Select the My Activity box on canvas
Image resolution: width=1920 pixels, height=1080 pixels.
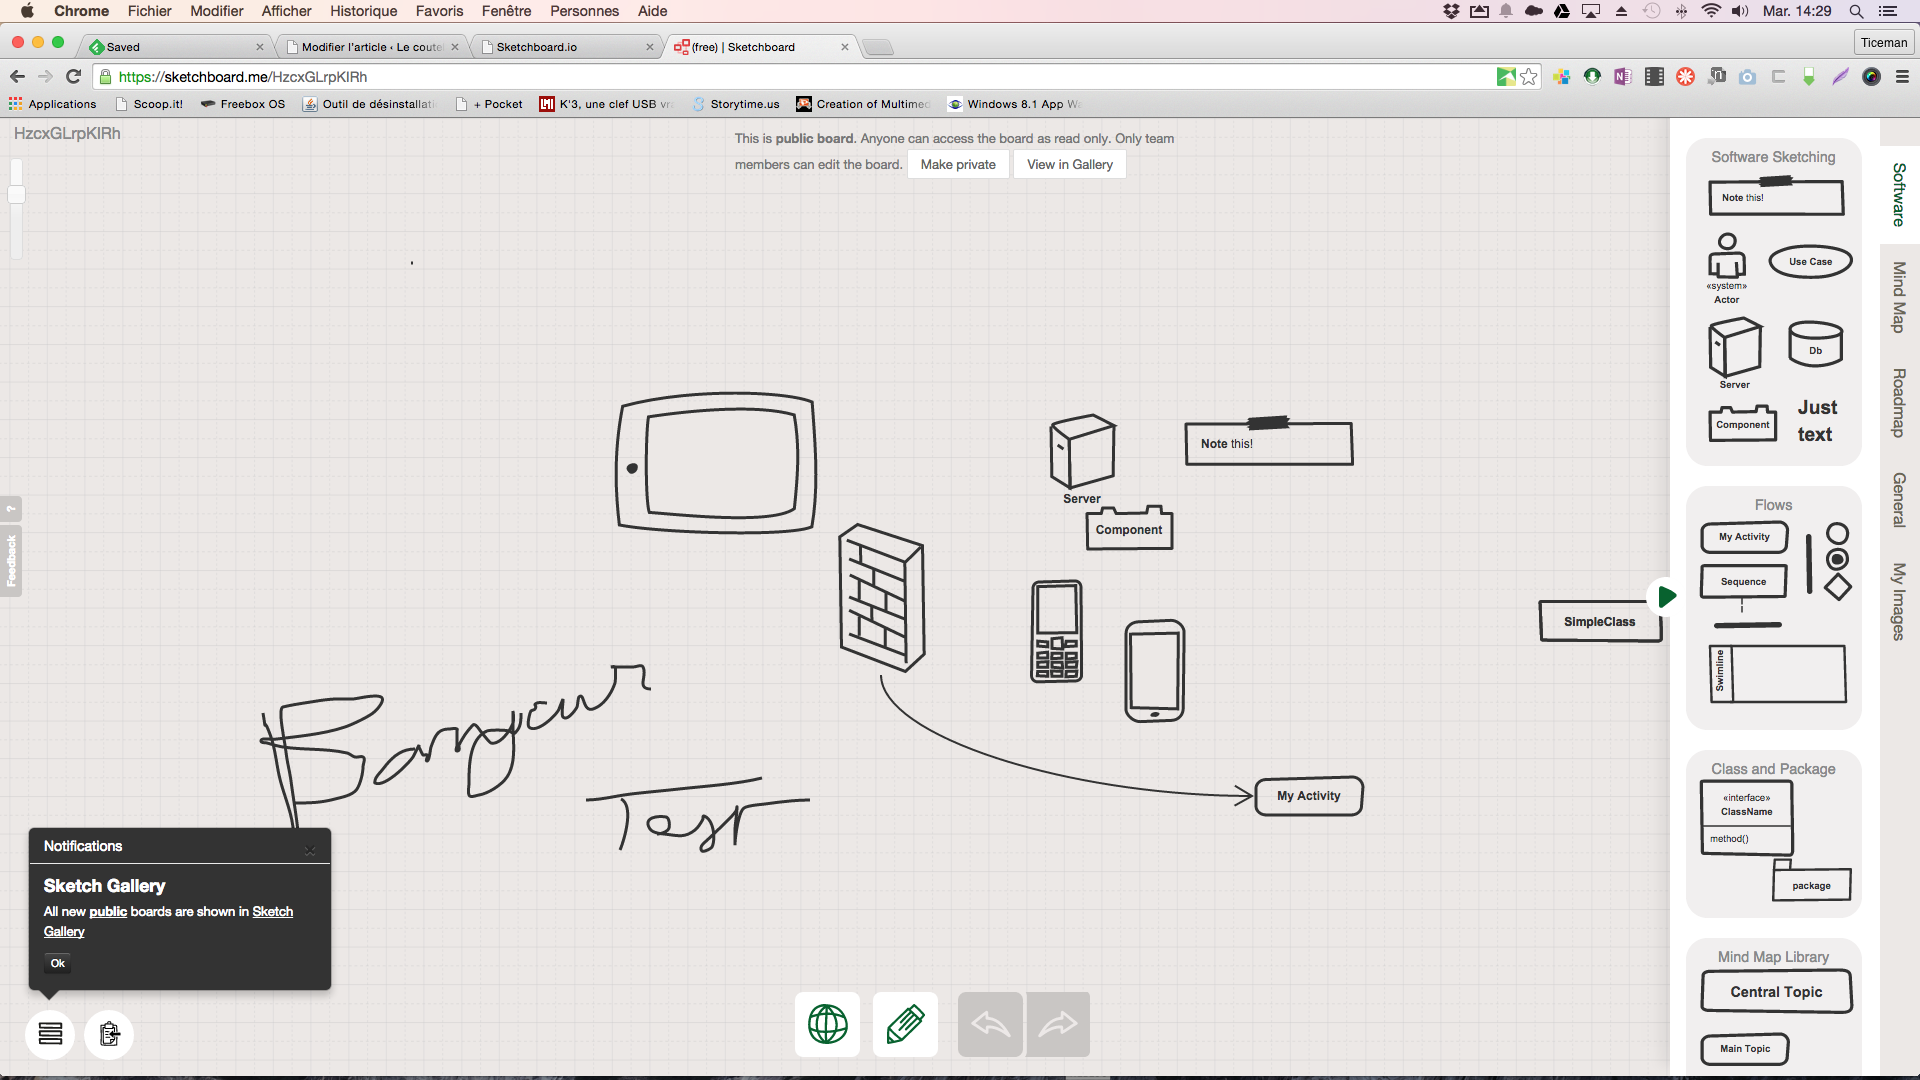(x=1308, y=796)
